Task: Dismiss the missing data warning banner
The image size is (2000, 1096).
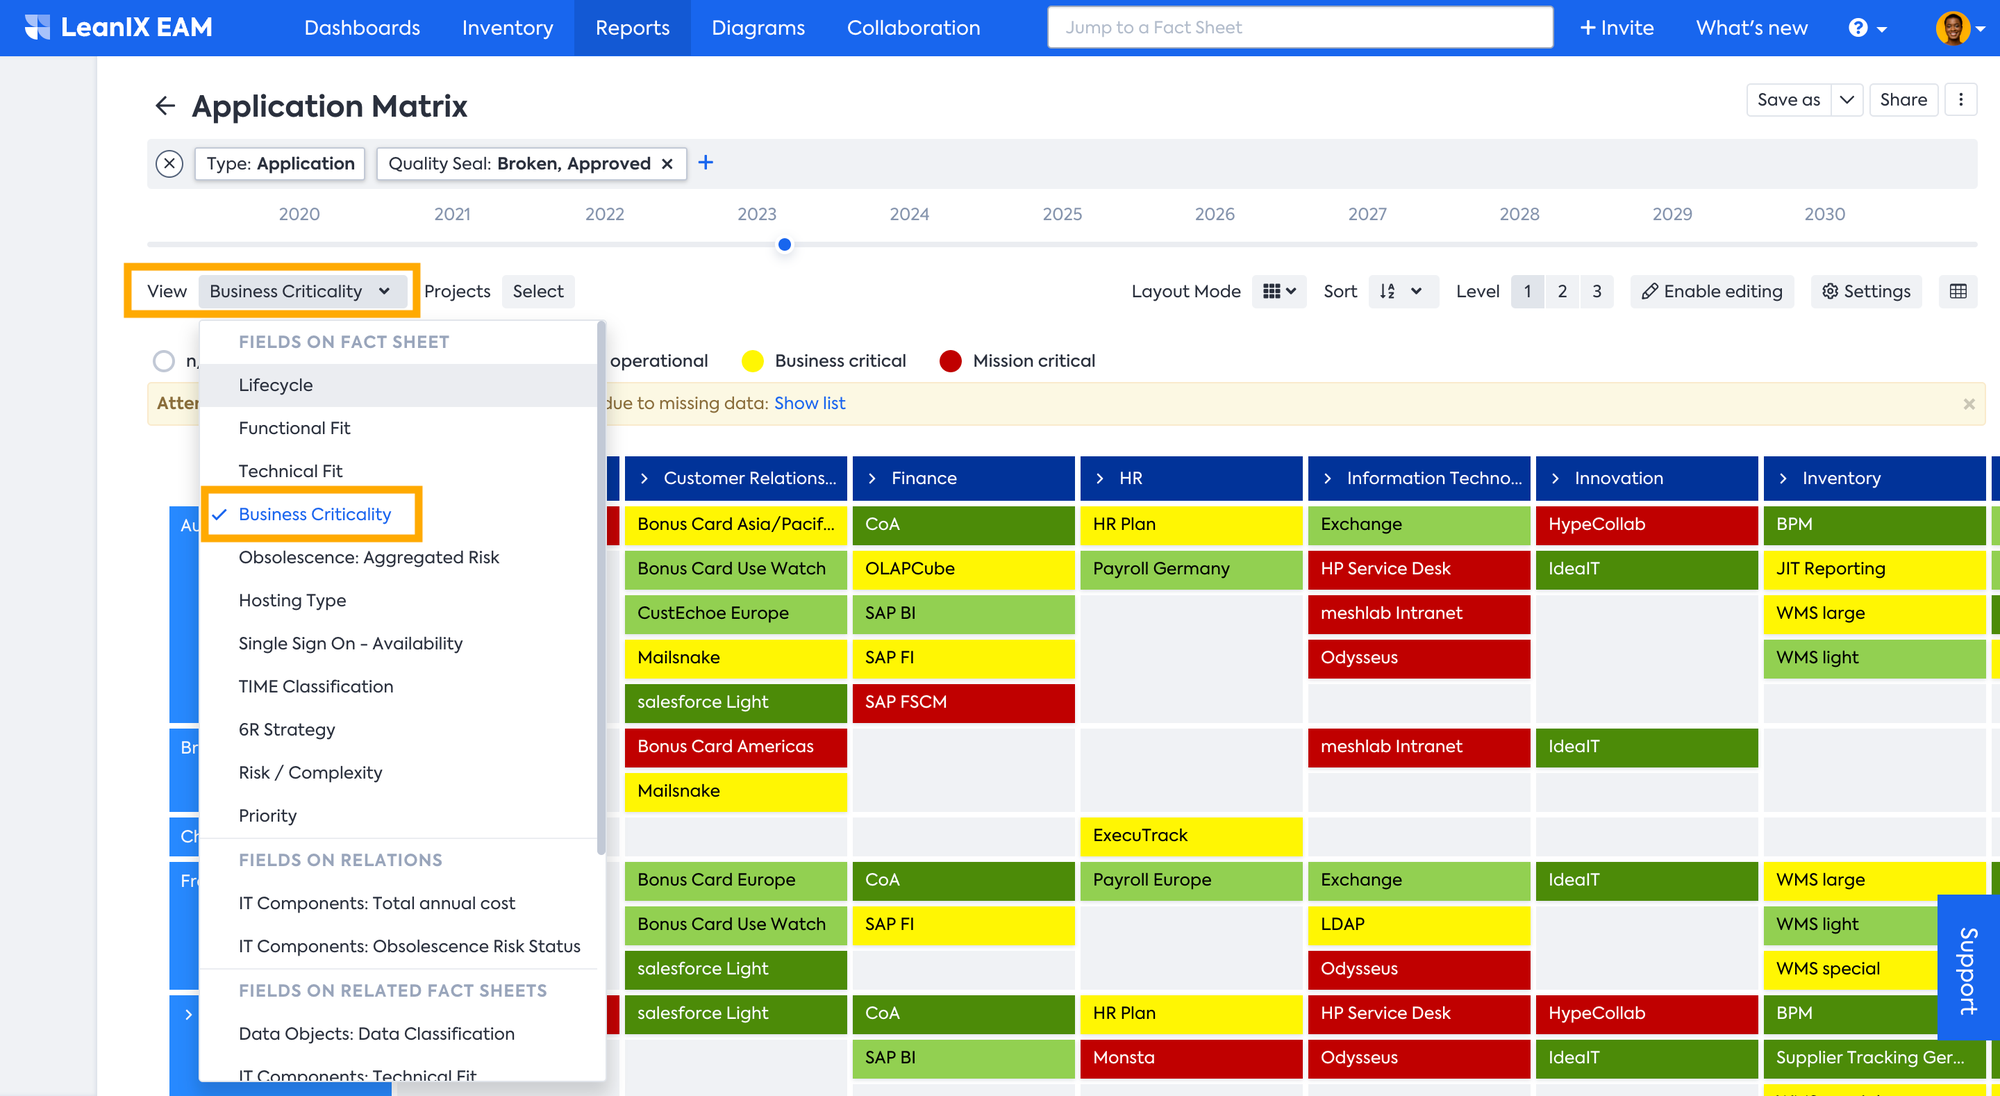Action: (x=1968, y=404)
